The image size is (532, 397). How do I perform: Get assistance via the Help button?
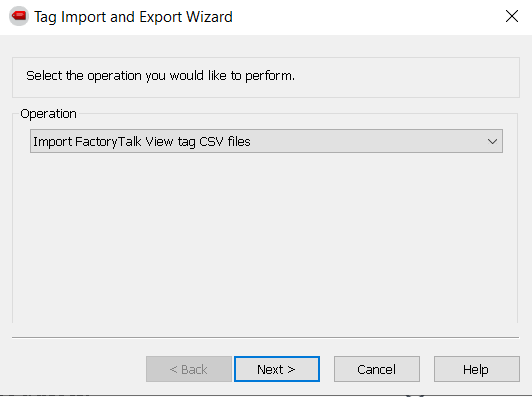point(476,369)
